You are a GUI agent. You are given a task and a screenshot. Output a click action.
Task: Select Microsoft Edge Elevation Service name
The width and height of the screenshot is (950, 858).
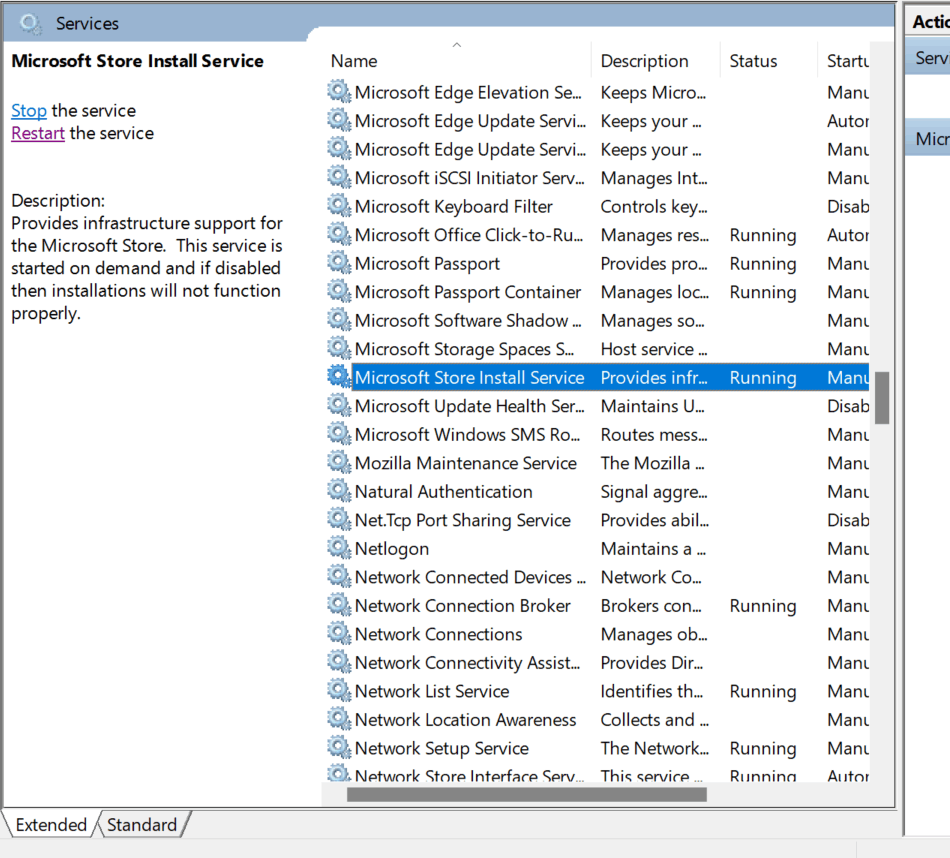(468, 93)
